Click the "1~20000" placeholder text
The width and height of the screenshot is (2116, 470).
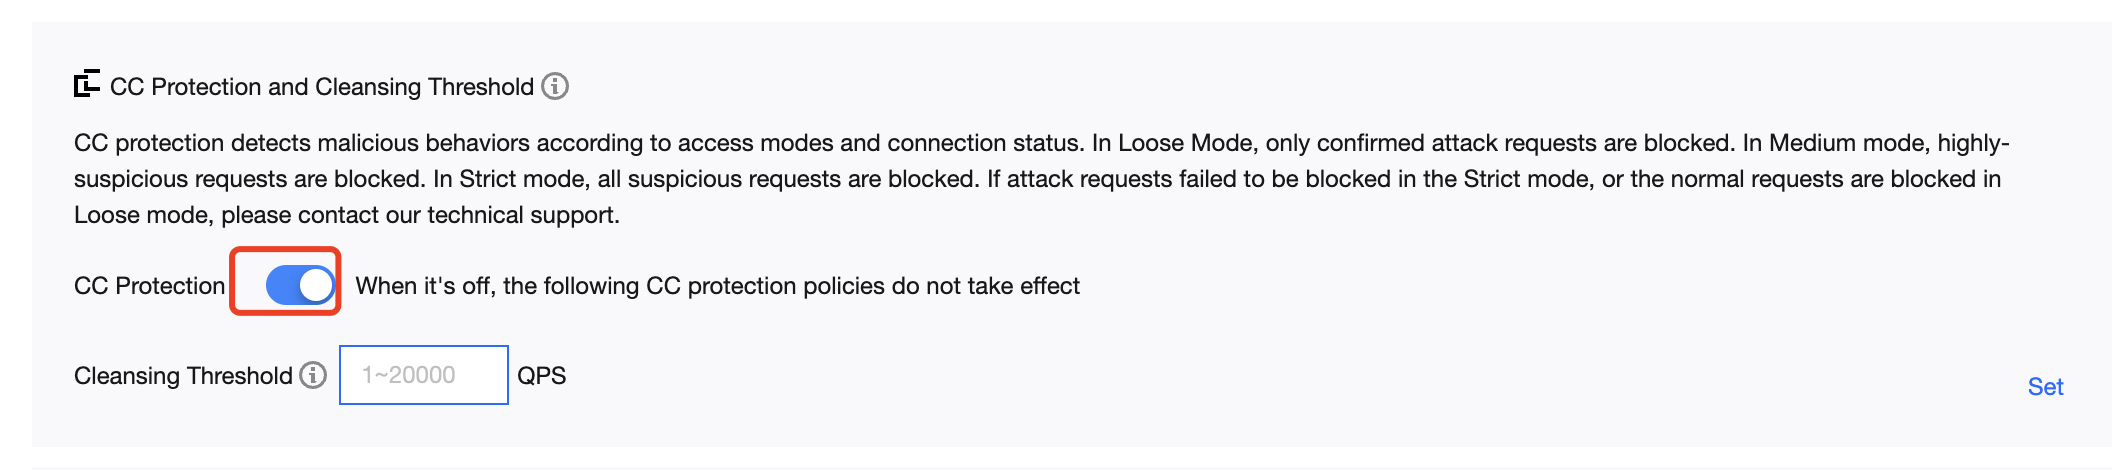pyautogui.click(x=409, y=375)
